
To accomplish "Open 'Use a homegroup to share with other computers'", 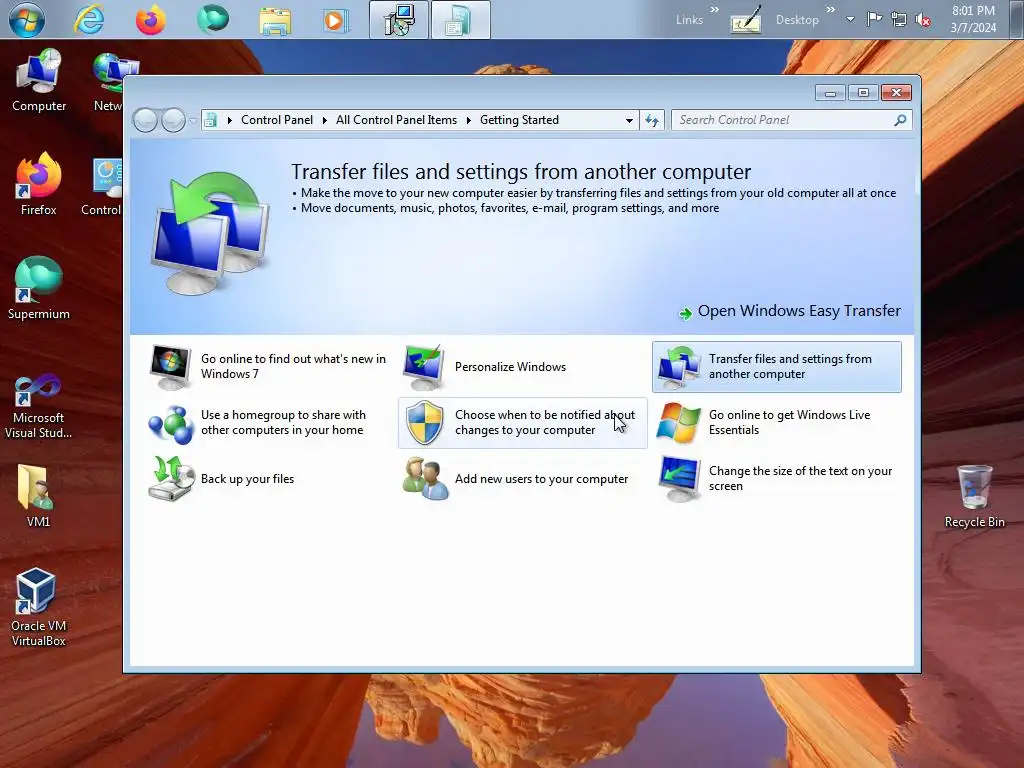I will [x=283, y=423].
